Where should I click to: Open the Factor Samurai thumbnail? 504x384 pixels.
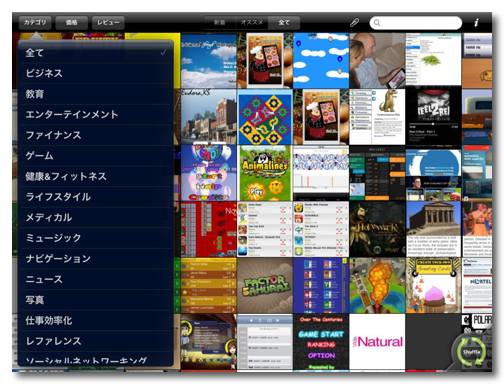(265, 285)
